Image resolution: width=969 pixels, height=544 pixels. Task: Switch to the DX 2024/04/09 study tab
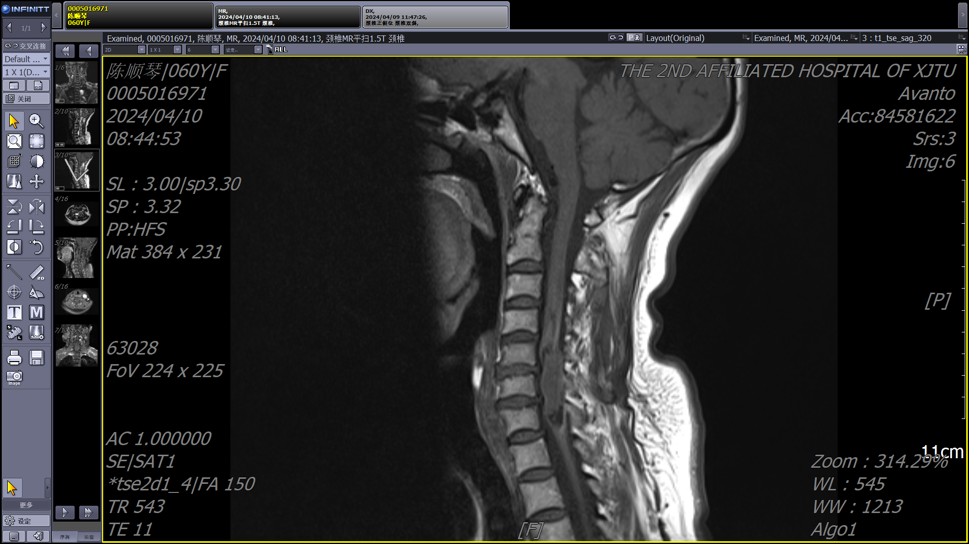click(x=434, y=15)
